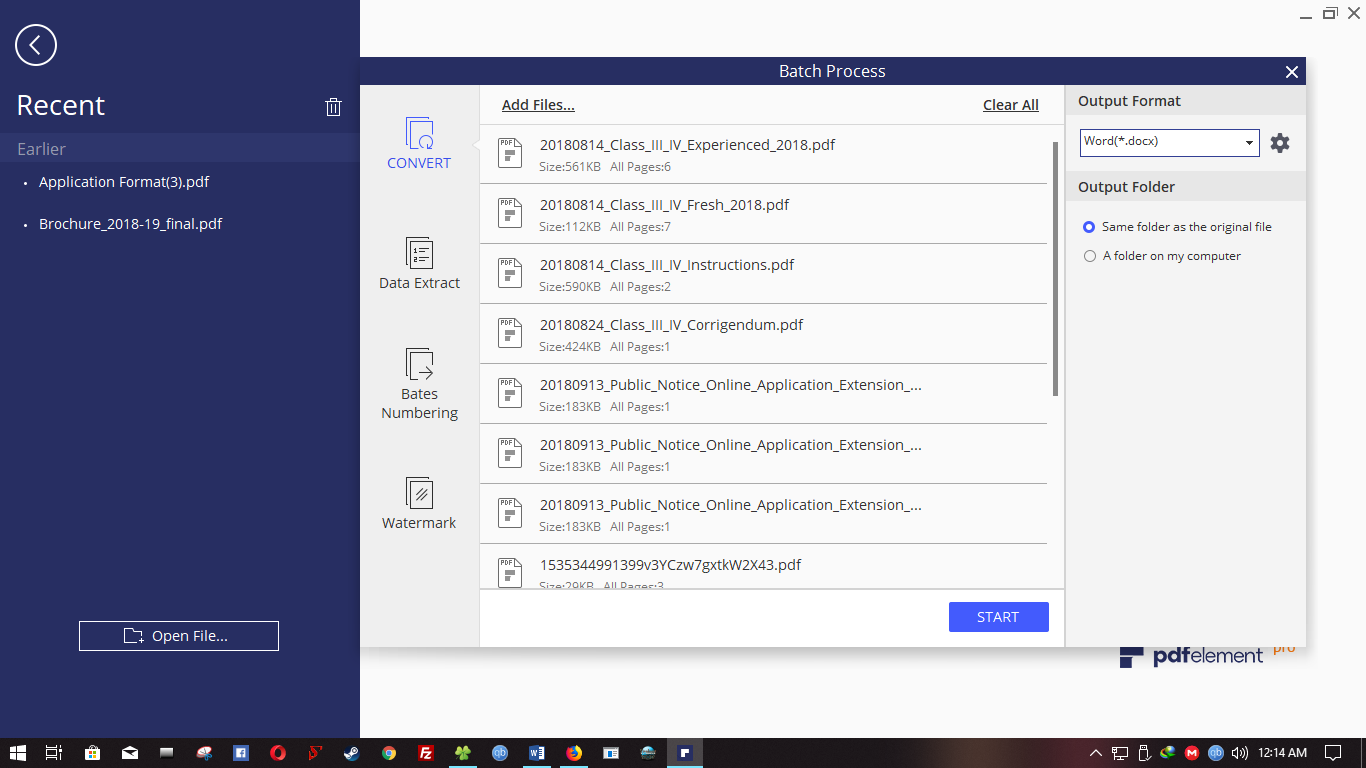Click the back arrow circle icon
The height and width of the screenshot is (768, 1366).
pyautogui.click(x=36, y=45)
